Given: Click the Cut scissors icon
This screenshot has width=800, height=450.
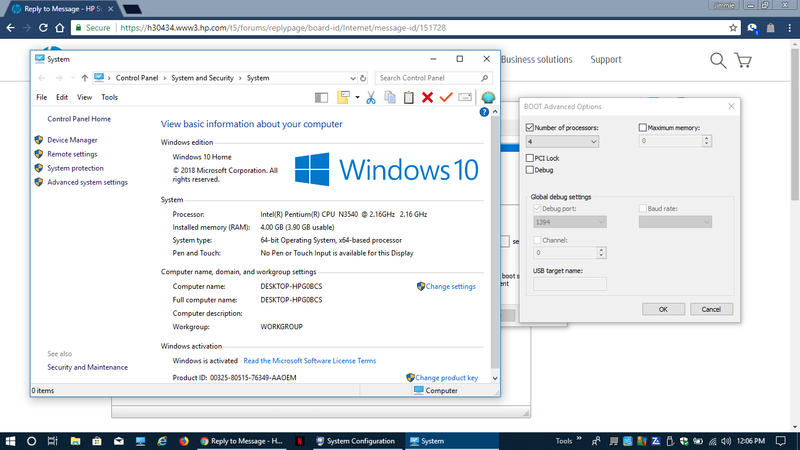Looking at the screenshot, I should click(371, 97).
